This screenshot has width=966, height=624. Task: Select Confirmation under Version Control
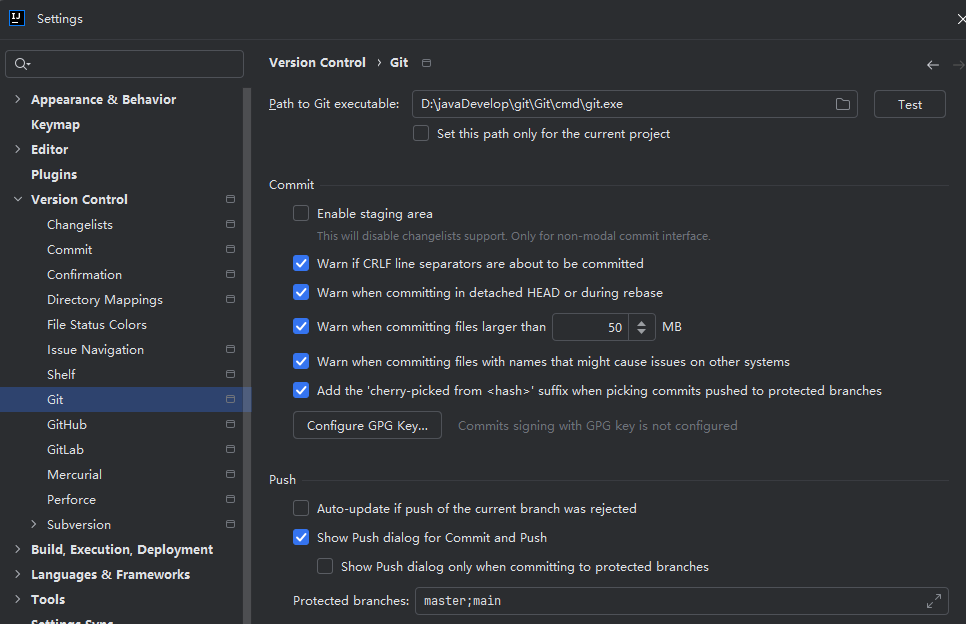point(84,274)
